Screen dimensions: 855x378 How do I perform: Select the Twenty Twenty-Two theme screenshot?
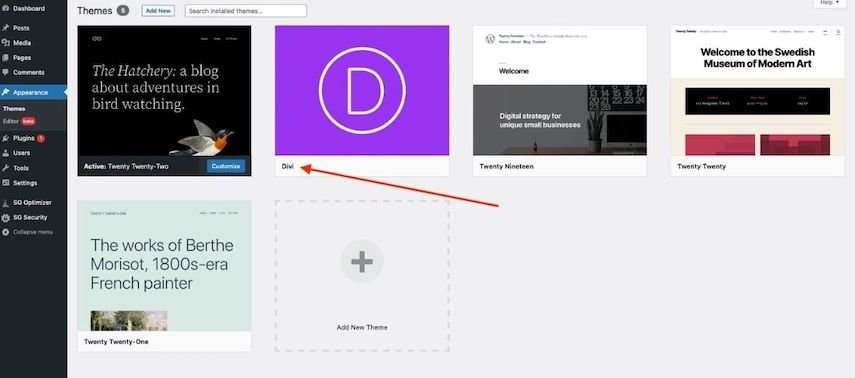click(164, 91)
